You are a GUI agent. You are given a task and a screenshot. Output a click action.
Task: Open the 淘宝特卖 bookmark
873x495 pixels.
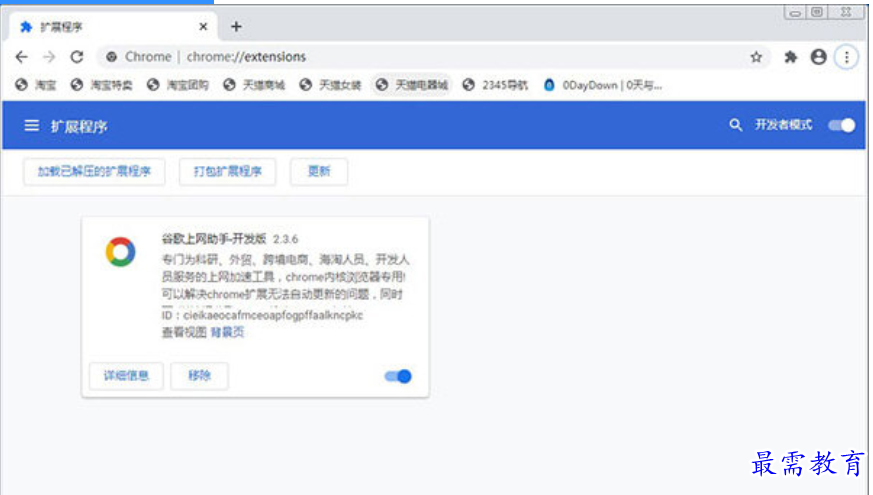[x=101, y=85]
